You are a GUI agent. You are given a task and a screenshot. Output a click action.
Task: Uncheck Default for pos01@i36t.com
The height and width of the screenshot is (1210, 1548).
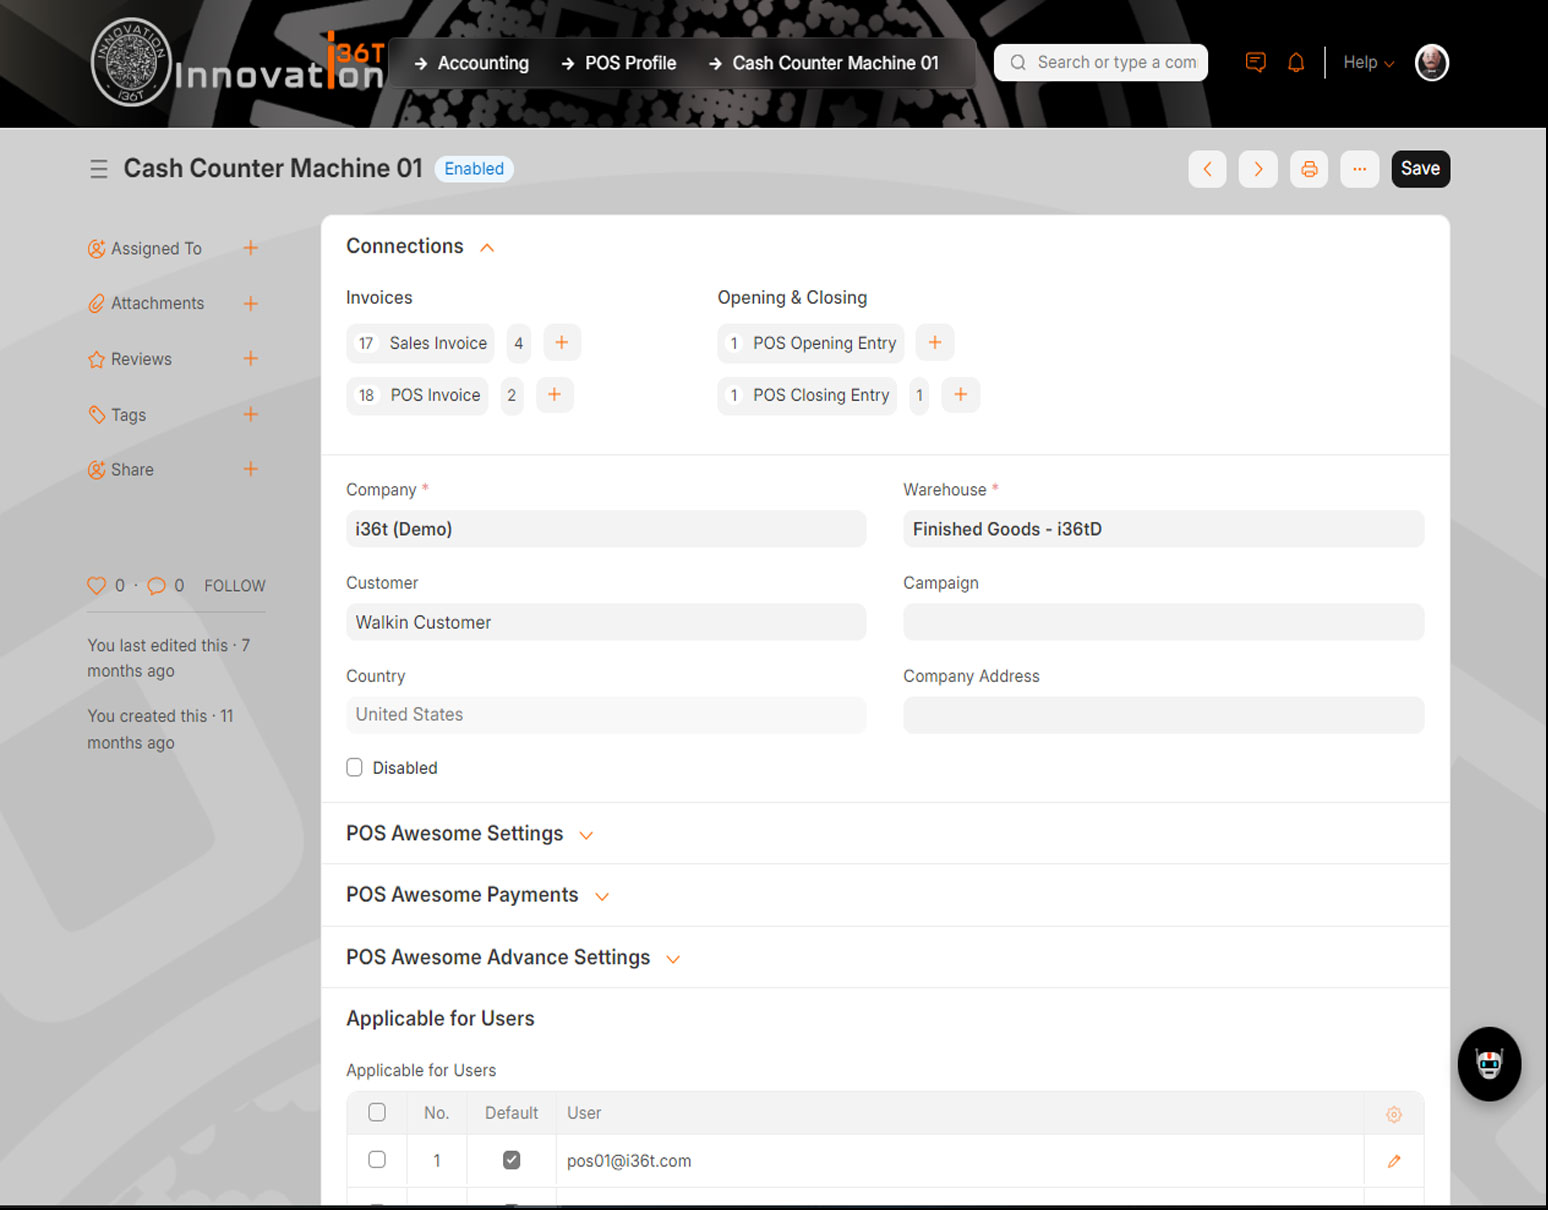[x=511, y=1160]
